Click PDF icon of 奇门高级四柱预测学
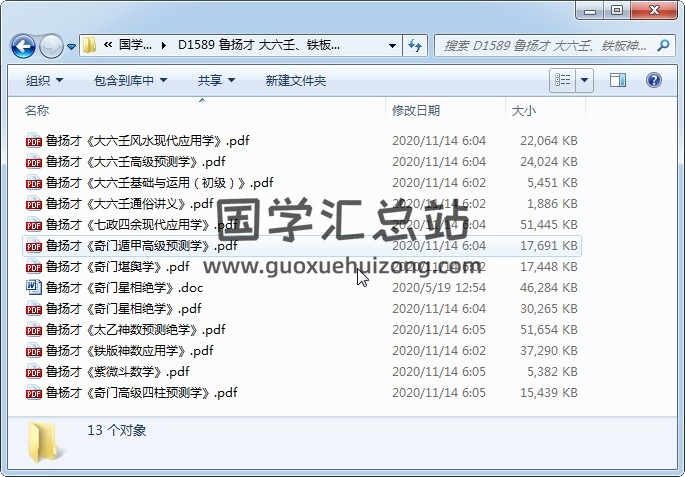 34,392
